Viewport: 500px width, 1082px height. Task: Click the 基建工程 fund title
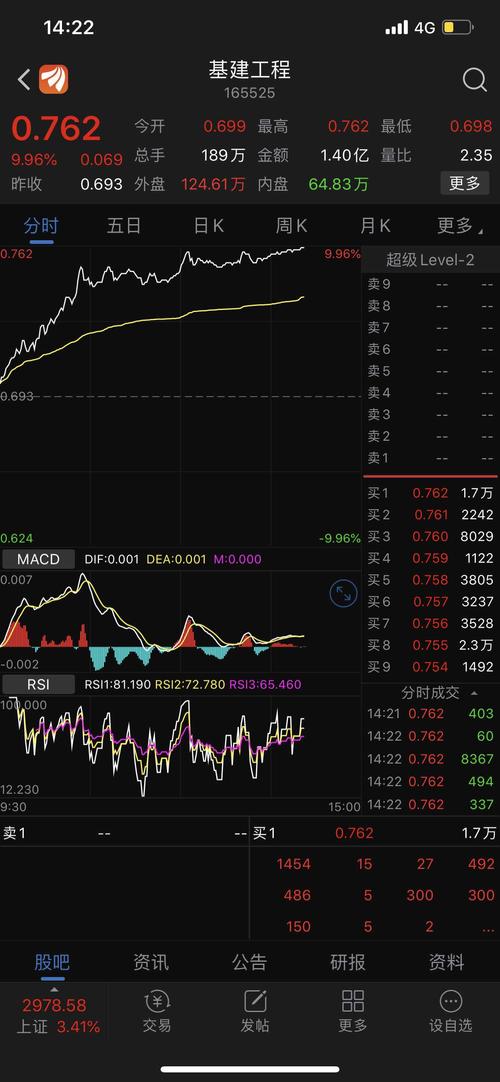point(250,70)
